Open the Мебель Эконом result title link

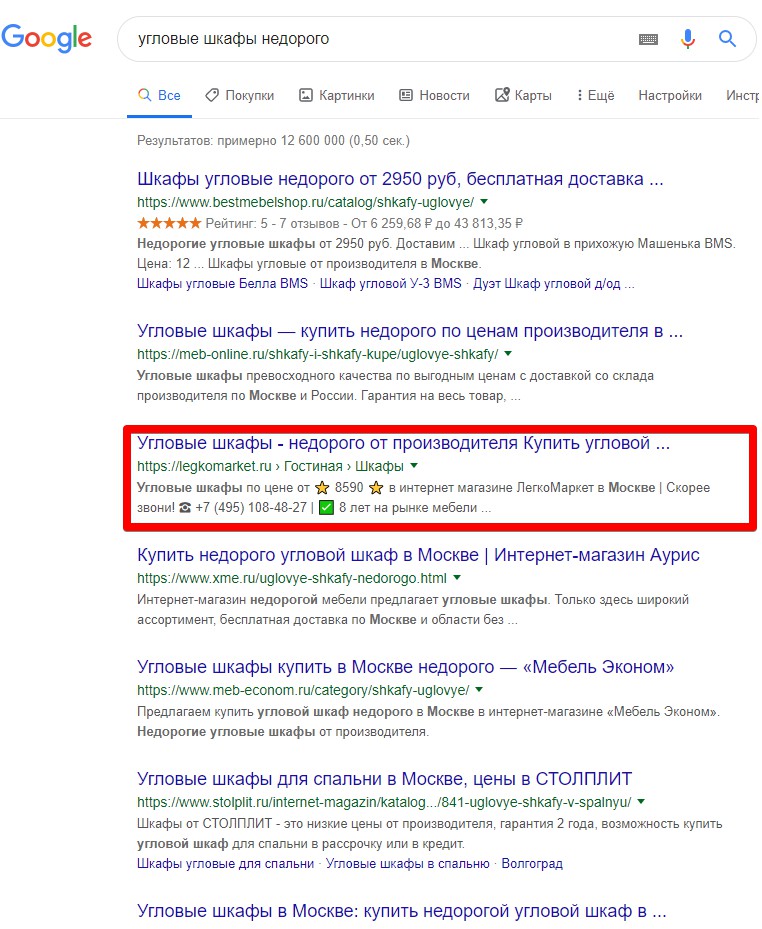coord(405,667)
